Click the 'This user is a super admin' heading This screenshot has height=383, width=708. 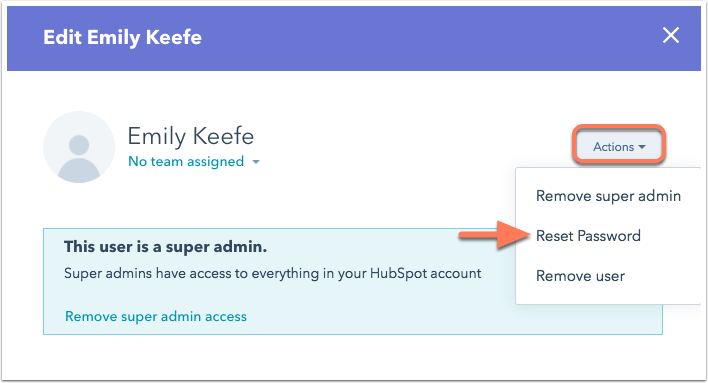click(165, 247)
